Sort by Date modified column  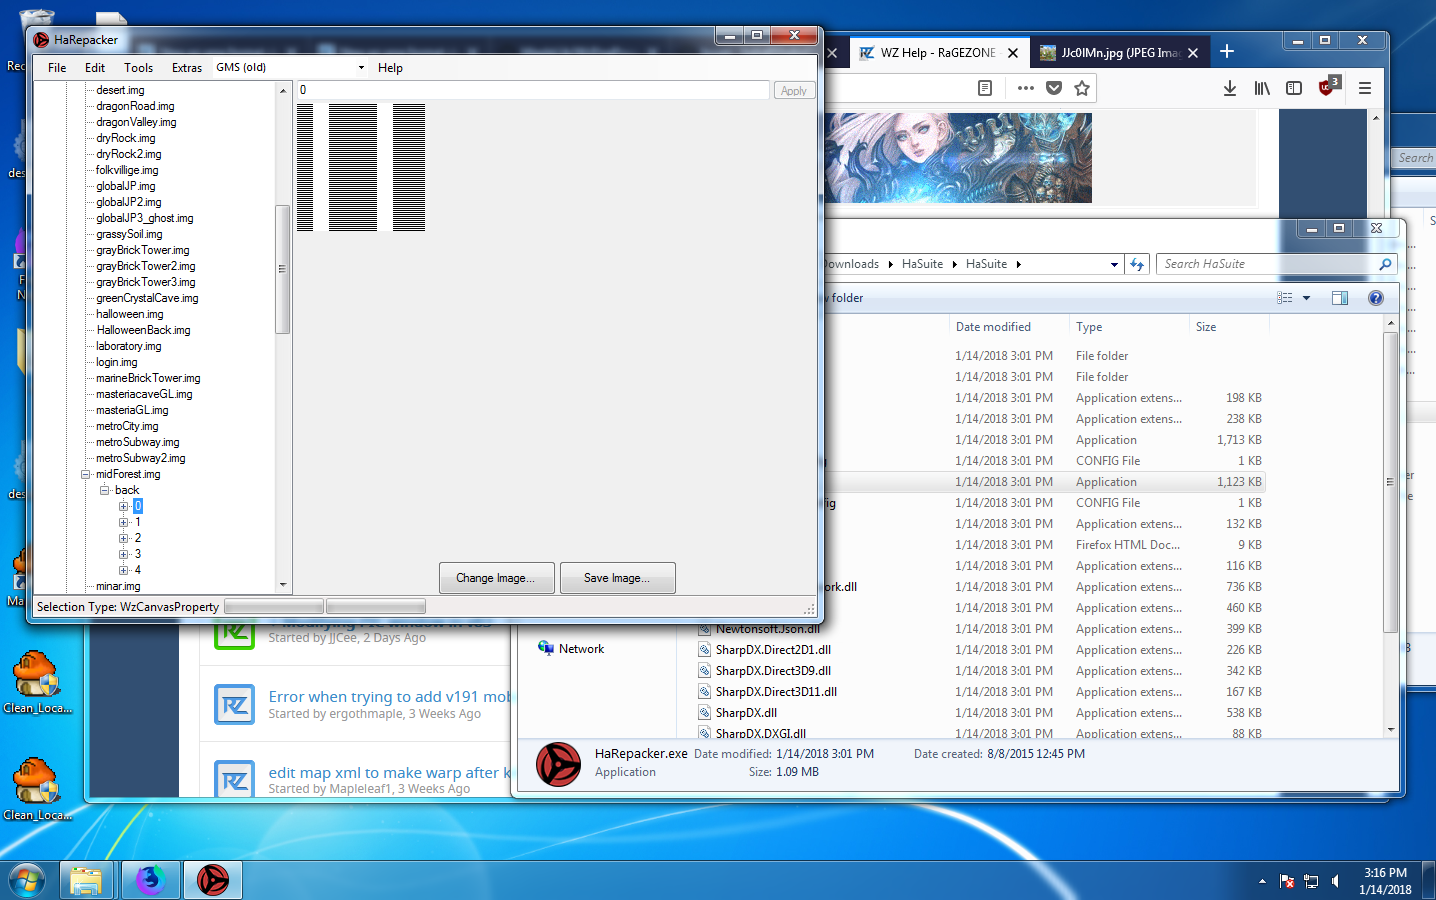tap(1008, 327)
